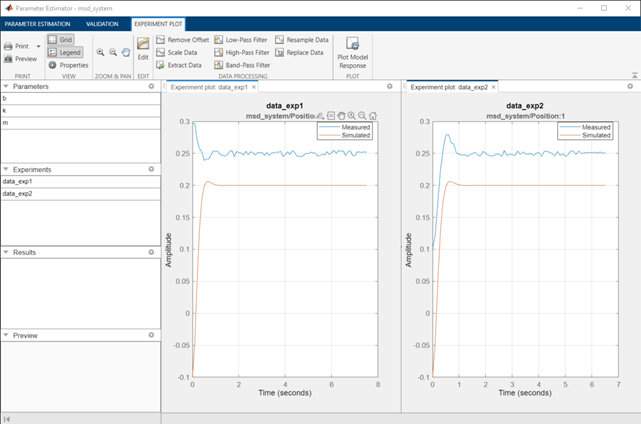Activate the pan hand tool
Screen dimensions: 641x424
pos(126,52)
